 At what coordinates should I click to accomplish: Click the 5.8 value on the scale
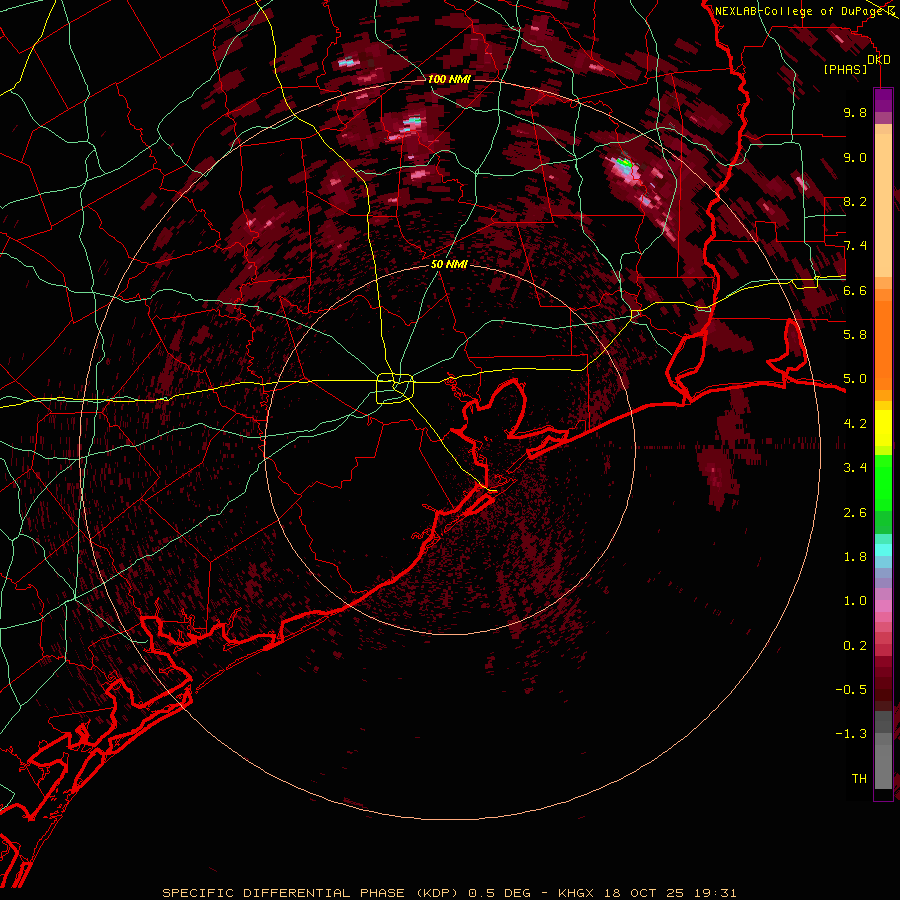855,335
